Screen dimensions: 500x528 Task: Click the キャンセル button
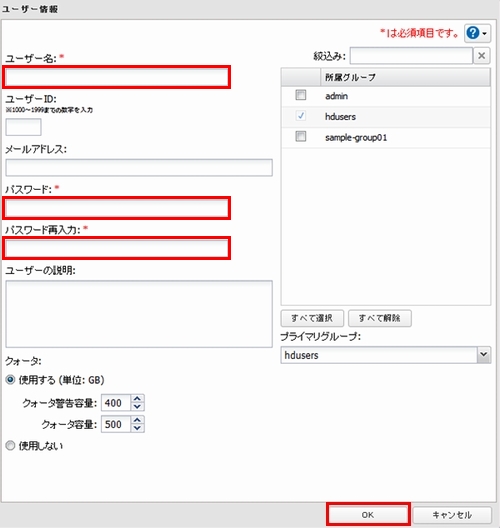click(452, 515)
